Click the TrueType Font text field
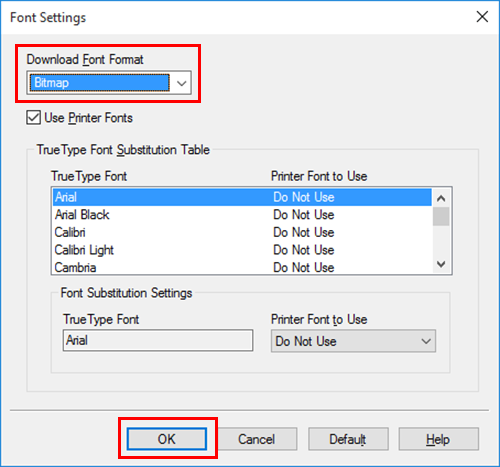 tap(158, 340)
